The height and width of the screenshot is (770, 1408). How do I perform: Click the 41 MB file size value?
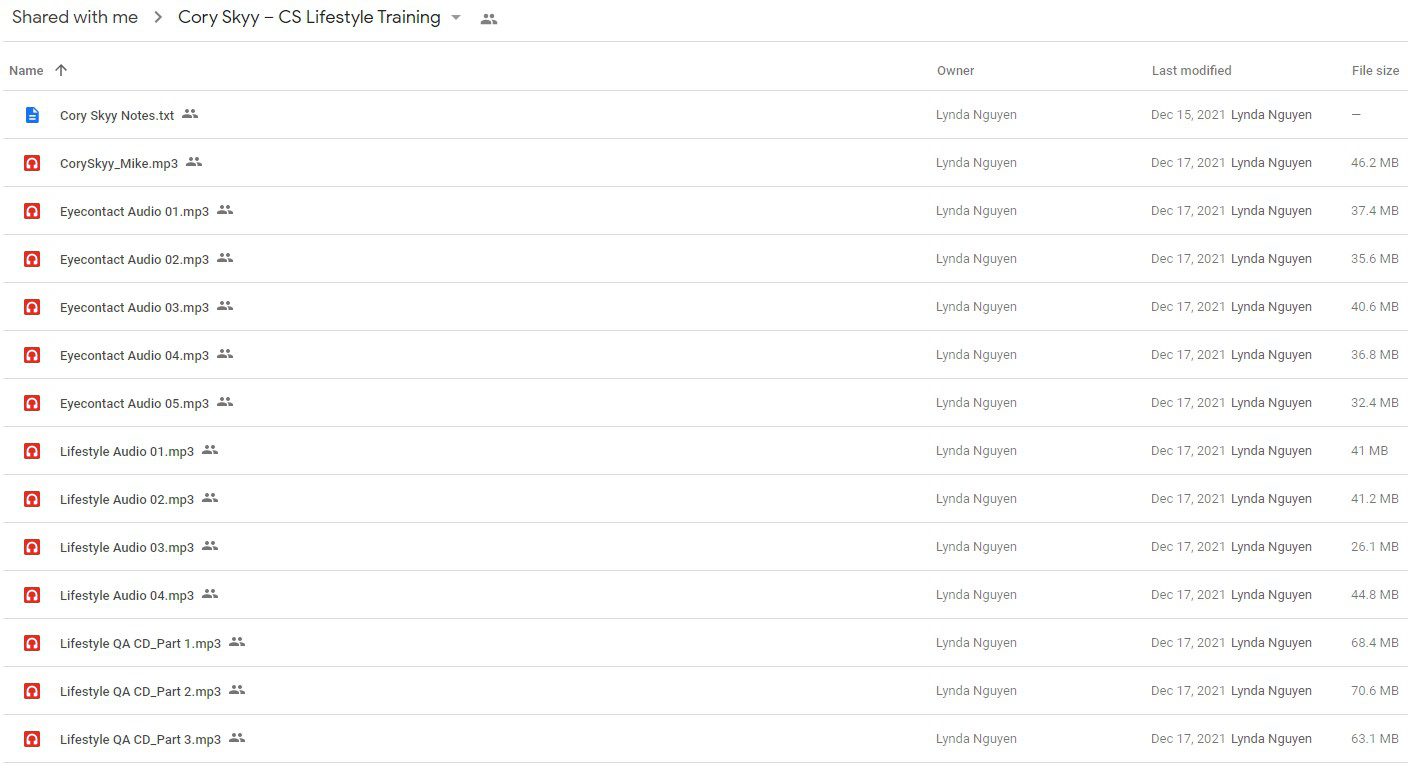coord(1369,451)
